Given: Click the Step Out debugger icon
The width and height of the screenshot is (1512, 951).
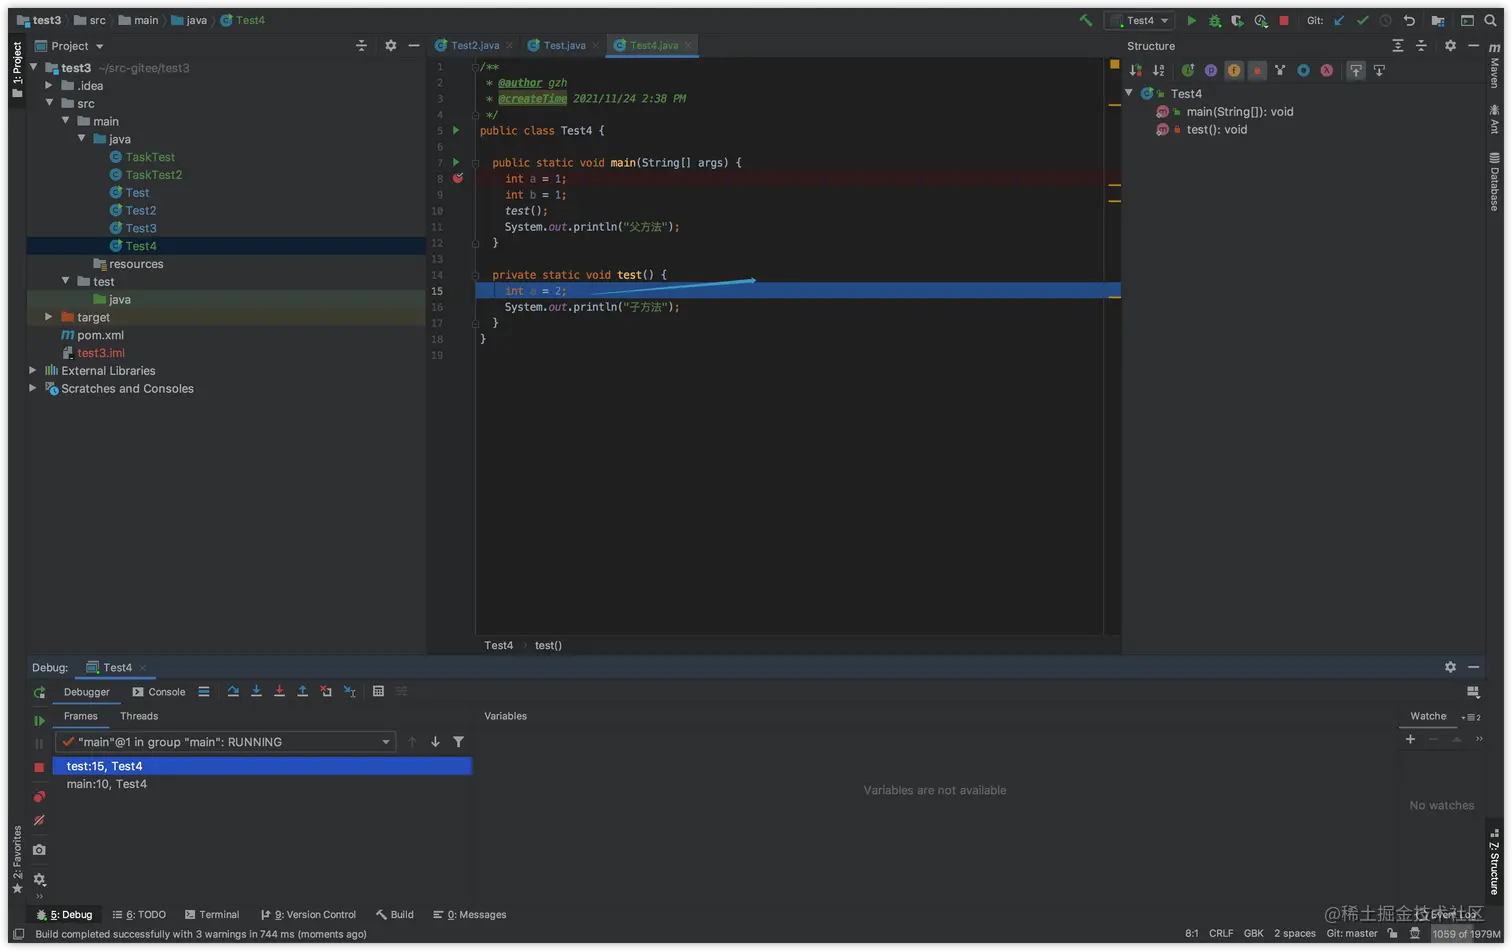Looking at the screenshot, I should (x=302, y=691).
